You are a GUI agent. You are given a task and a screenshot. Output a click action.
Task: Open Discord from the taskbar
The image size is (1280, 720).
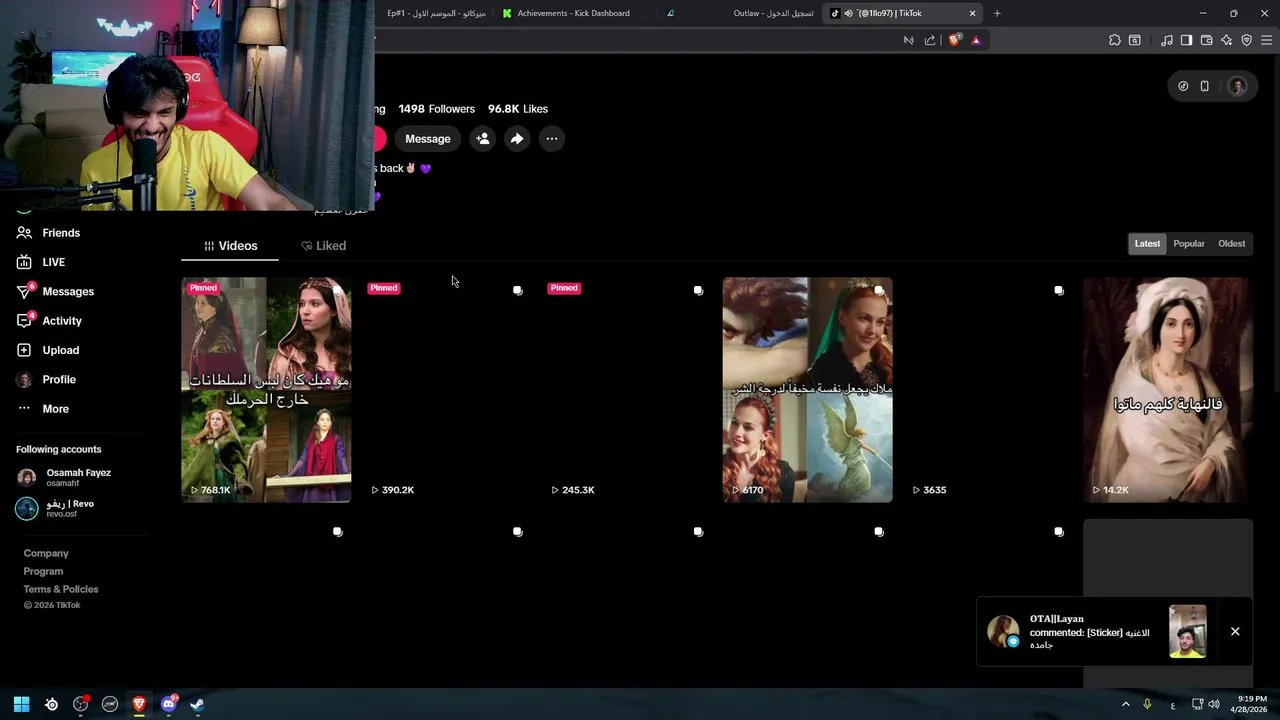coord(168,704)
